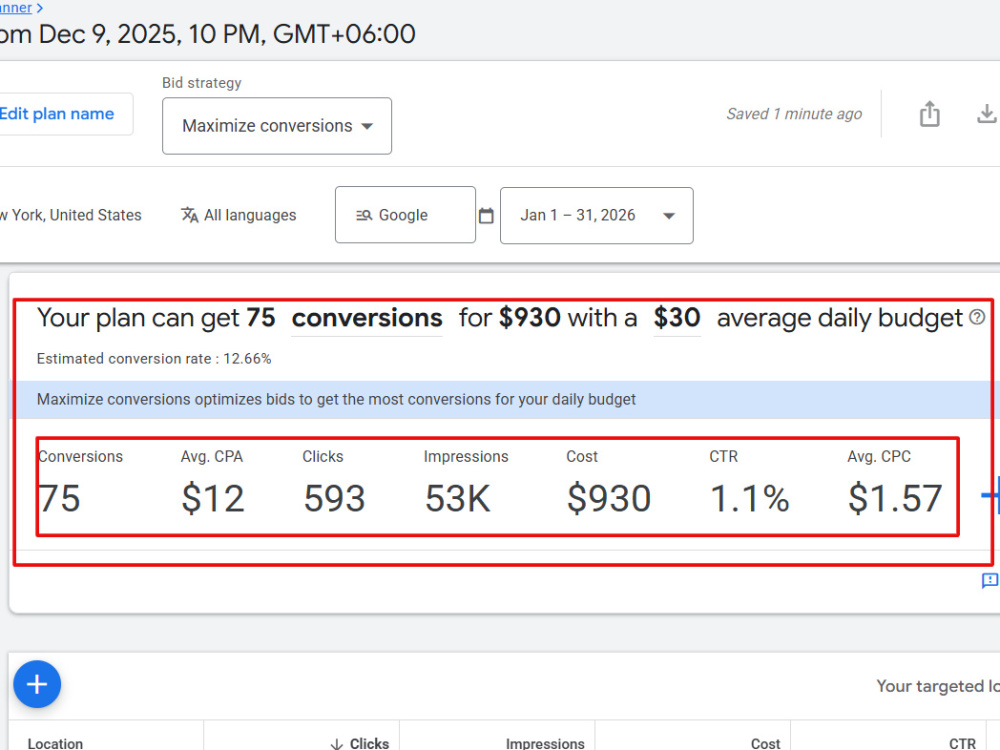1000x750 pixels.
Task: Click the Cost table column header
Action: coord(765,743)
